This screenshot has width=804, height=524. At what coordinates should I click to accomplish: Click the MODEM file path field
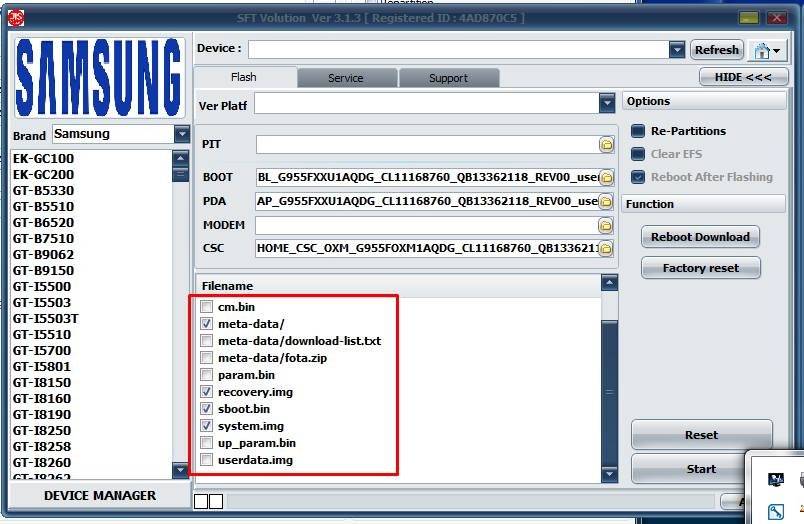(x=427, y=225)
